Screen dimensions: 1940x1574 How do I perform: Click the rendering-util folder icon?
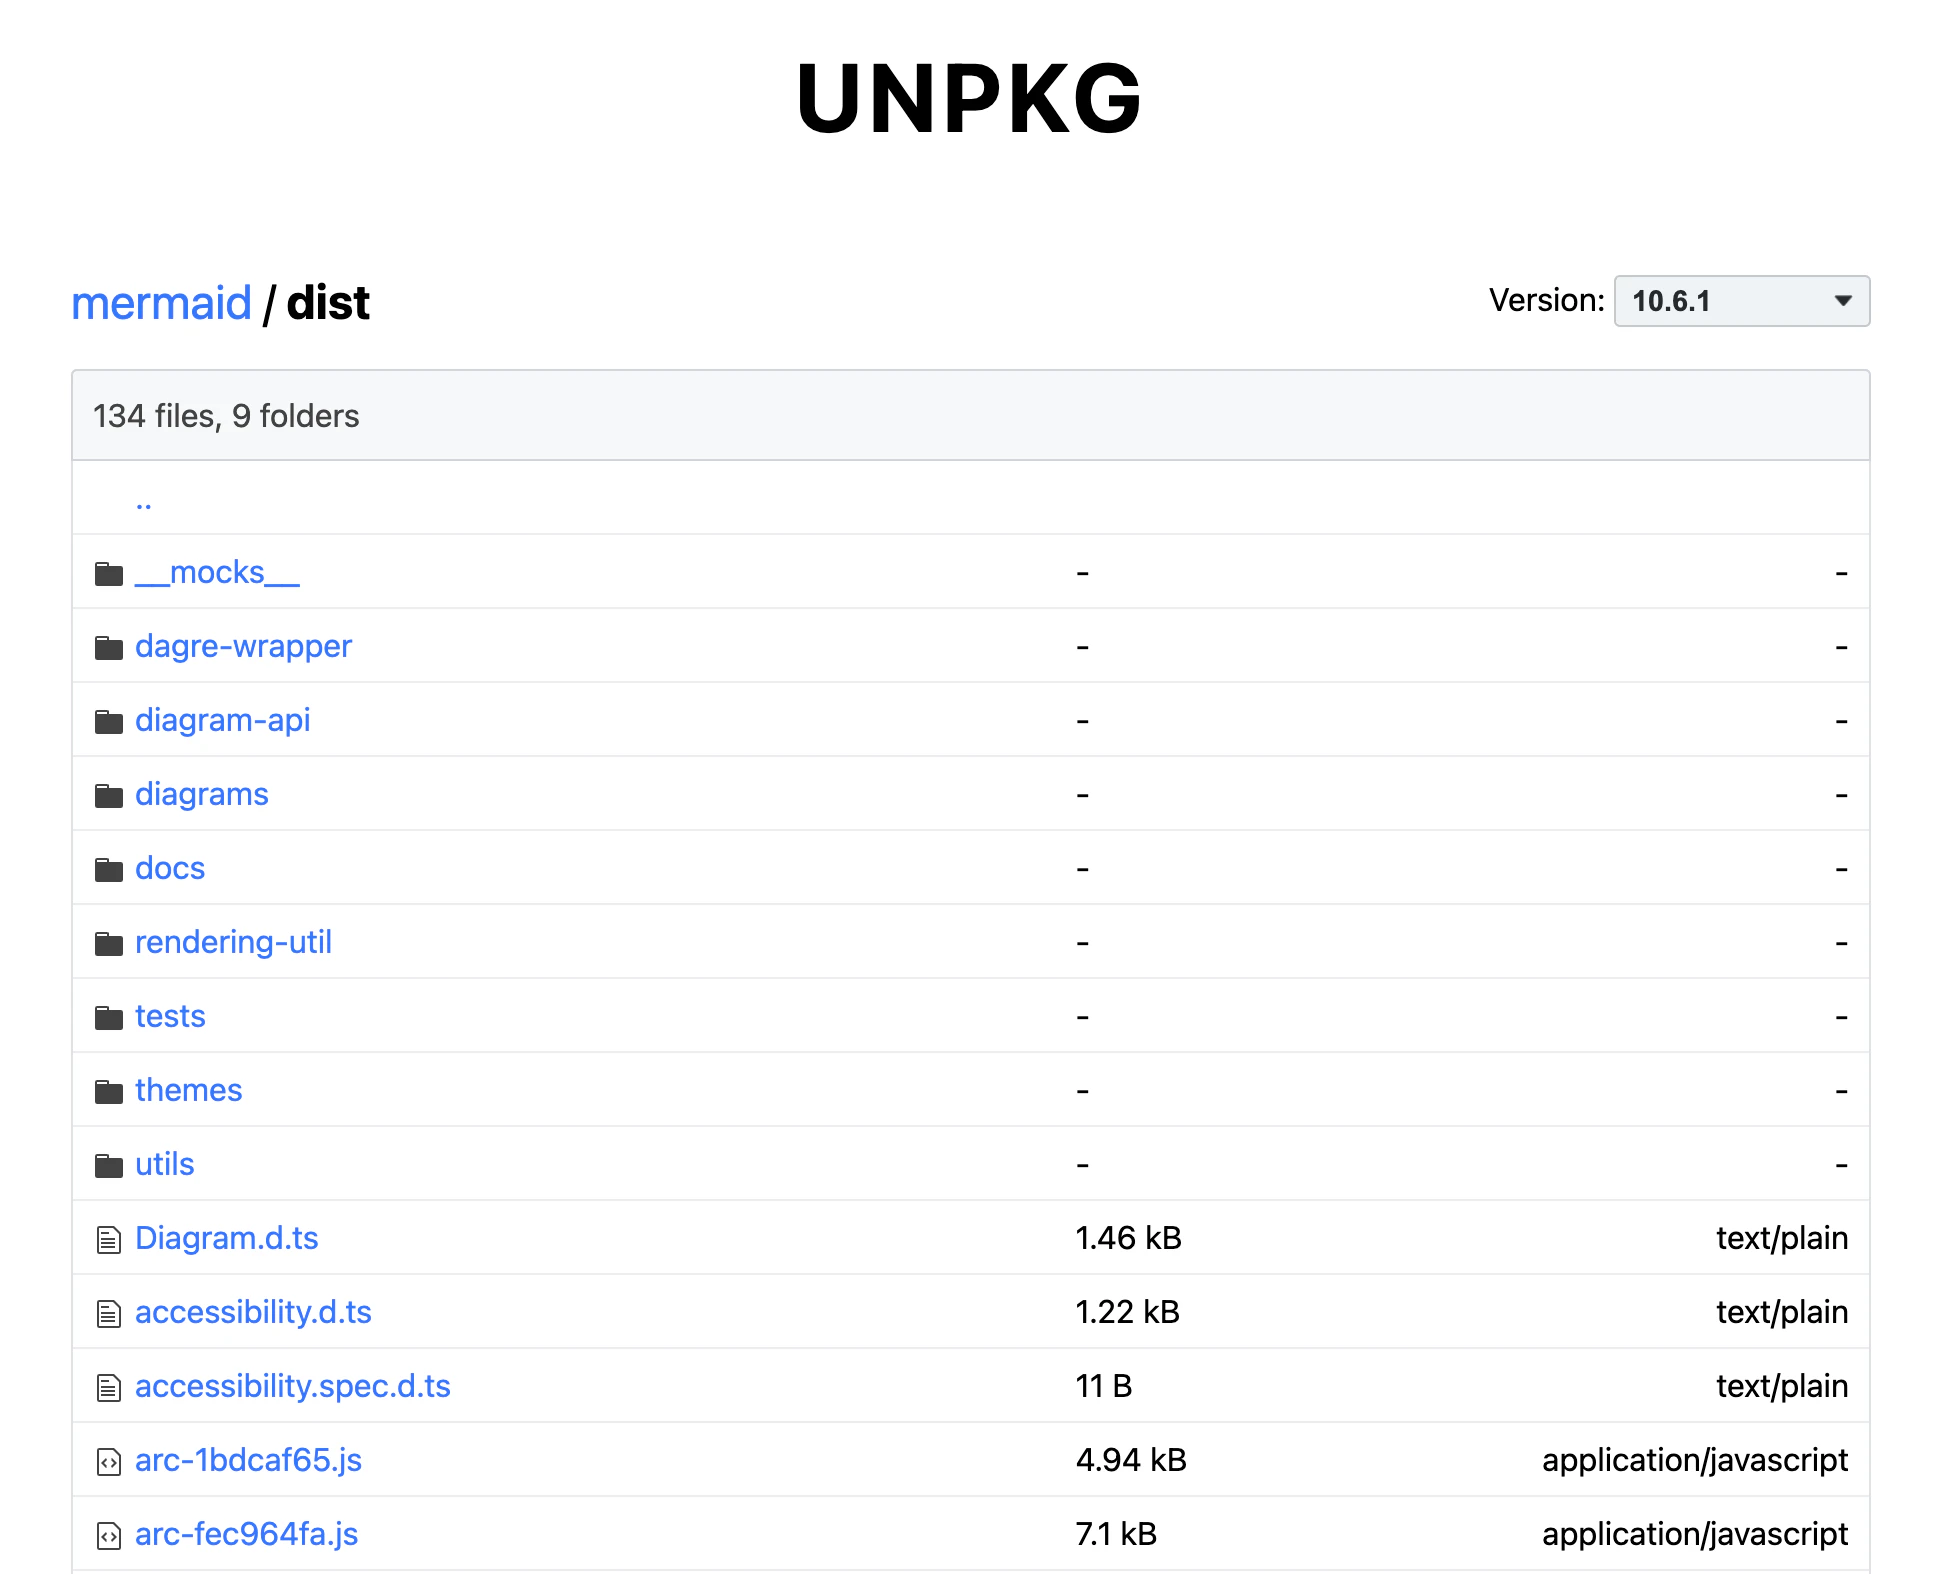(108, 944)
